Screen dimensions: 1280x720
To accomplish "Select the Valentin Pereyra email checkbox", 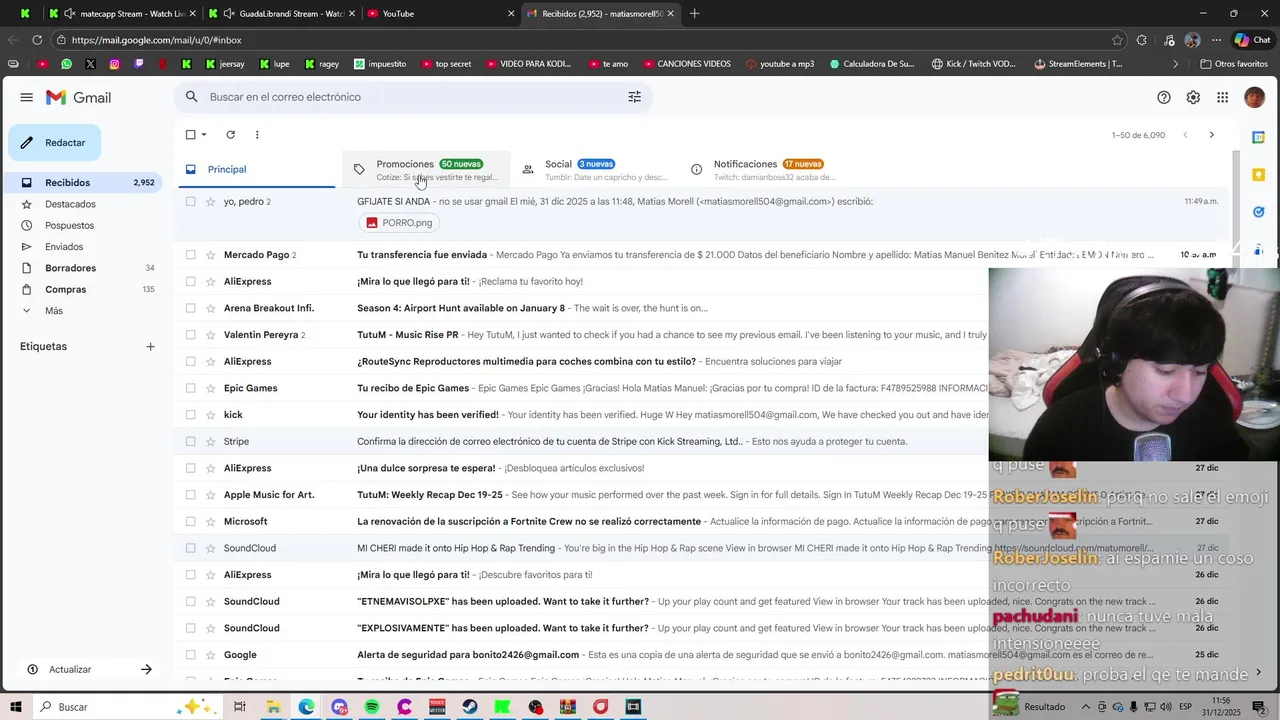I will (x=190, y=335).
